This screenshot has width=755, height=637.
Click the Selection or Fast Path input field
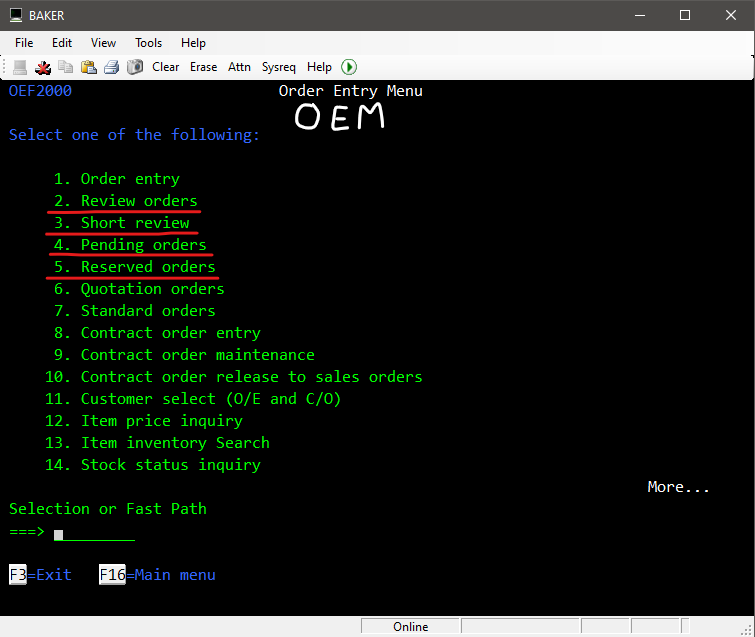pyautogui.click(x=94, y=532)
